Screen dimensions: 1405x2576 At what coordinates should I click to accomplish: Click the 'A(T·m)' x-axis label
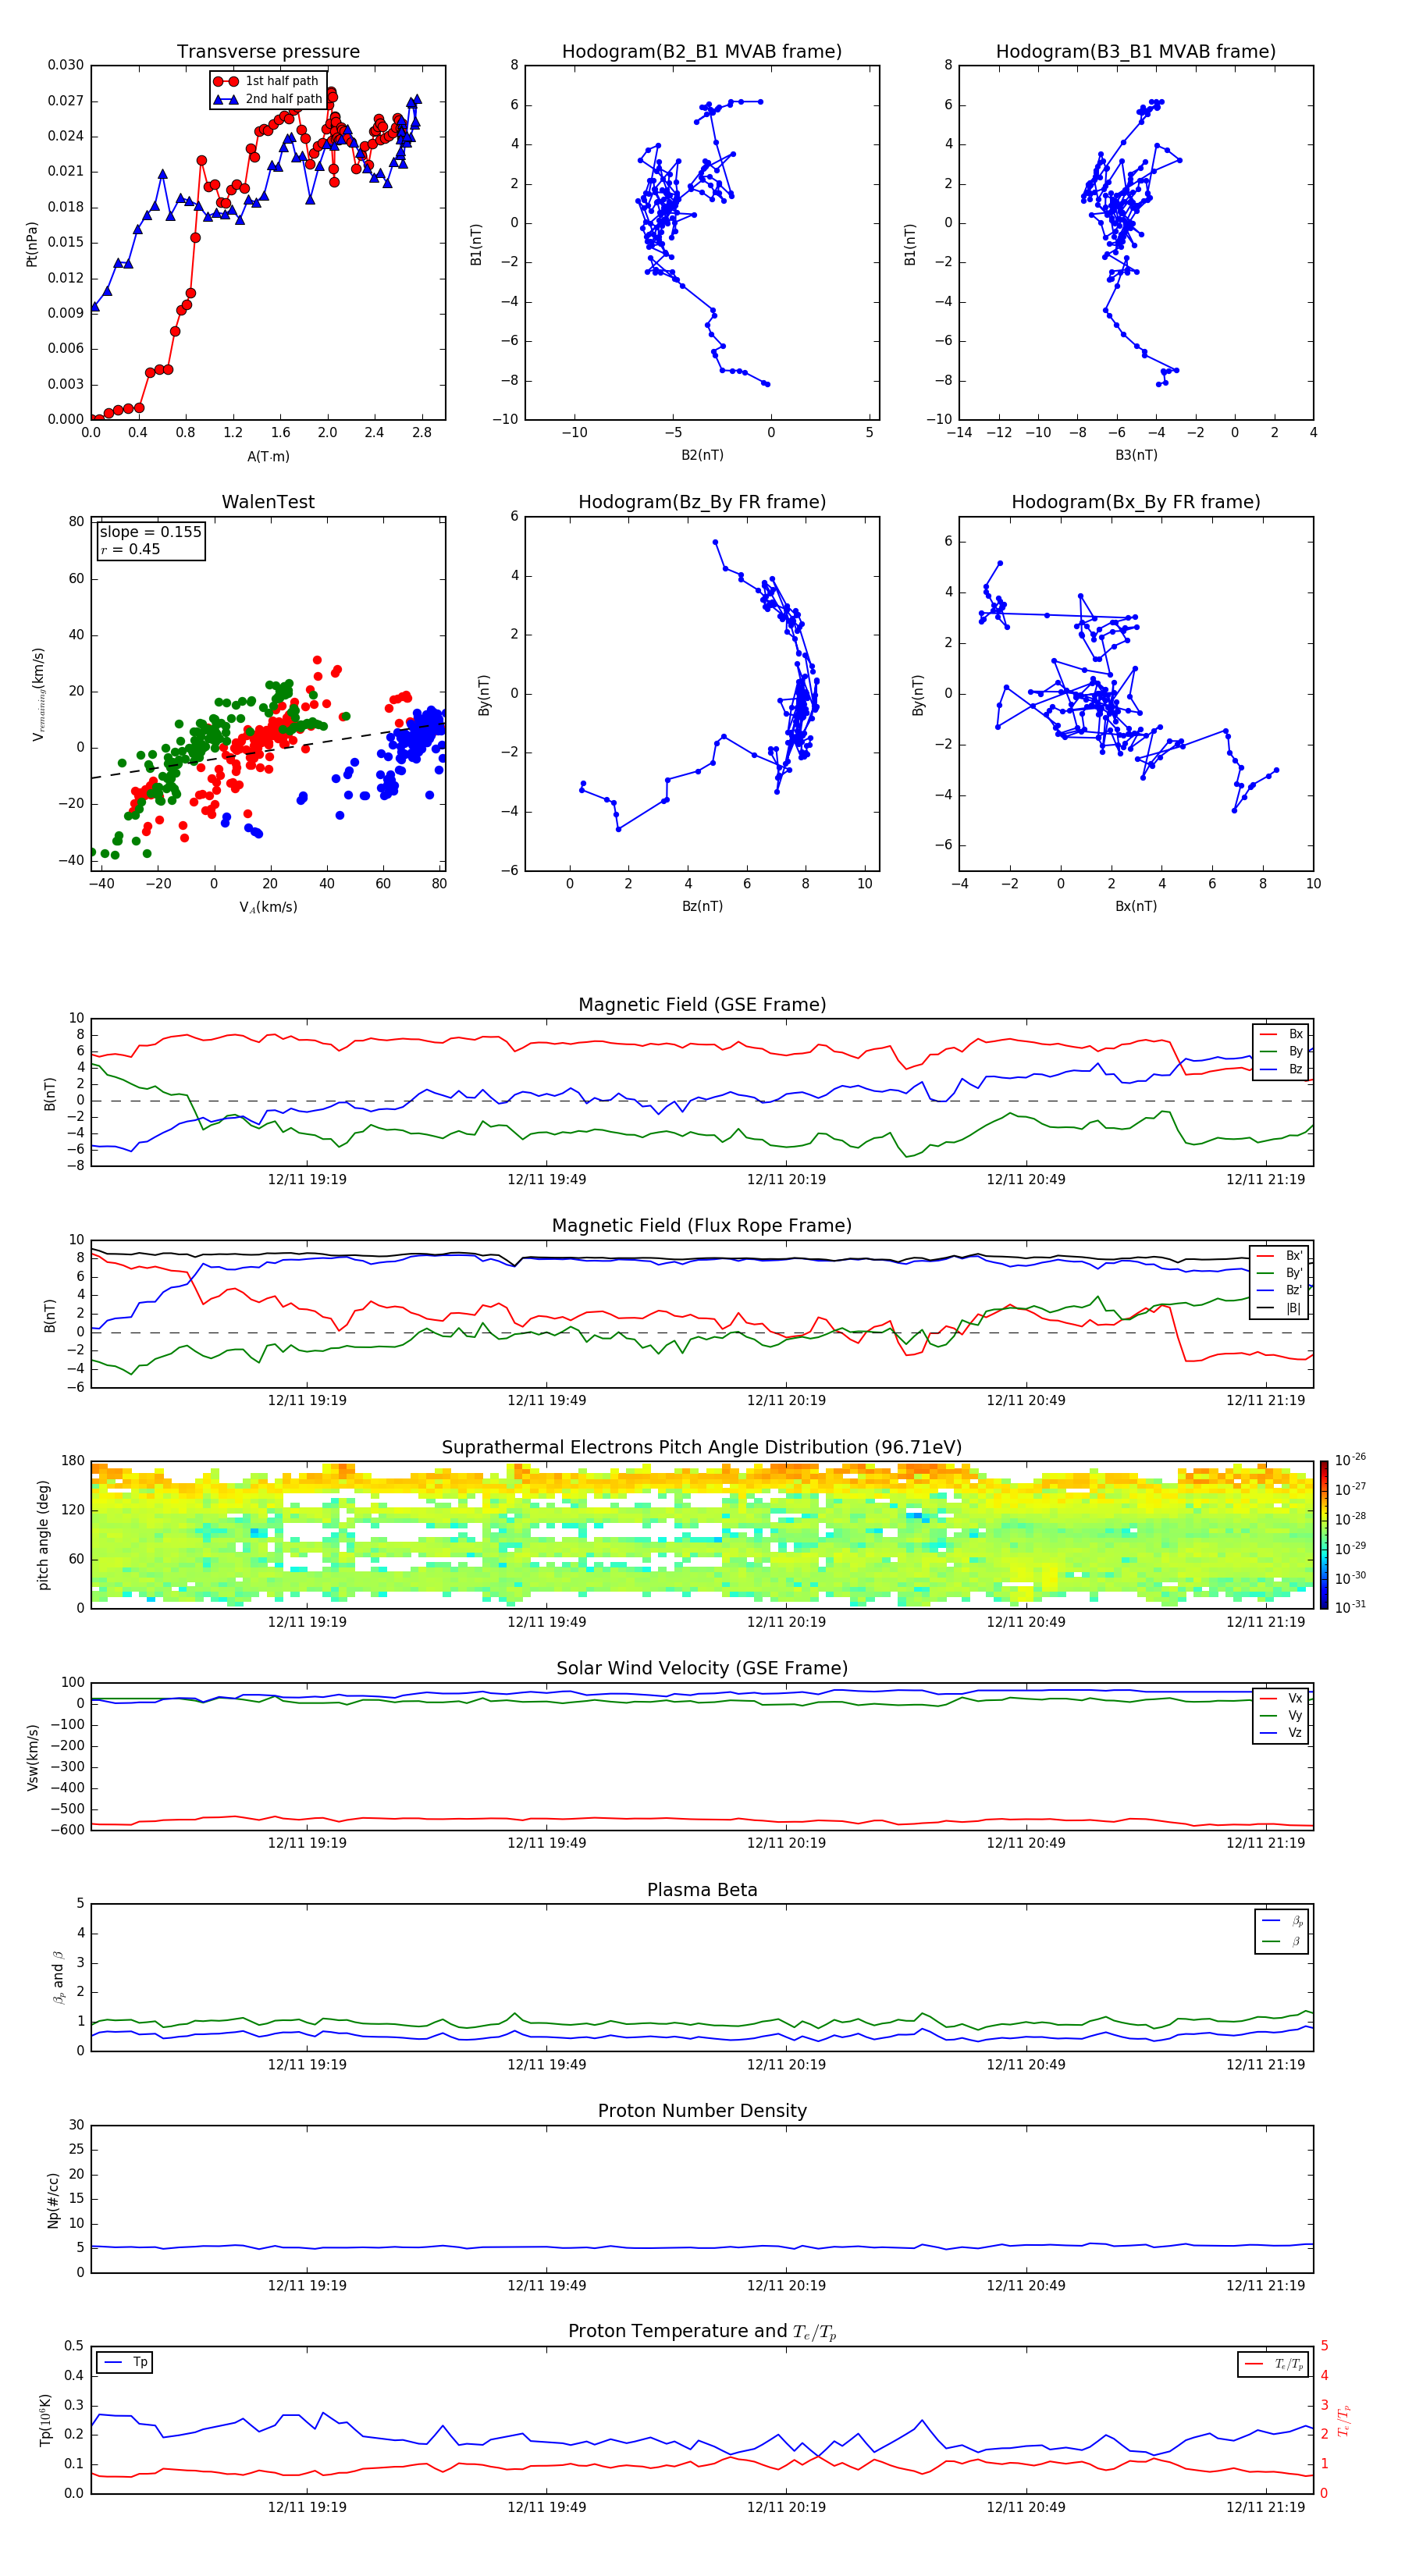268,457
